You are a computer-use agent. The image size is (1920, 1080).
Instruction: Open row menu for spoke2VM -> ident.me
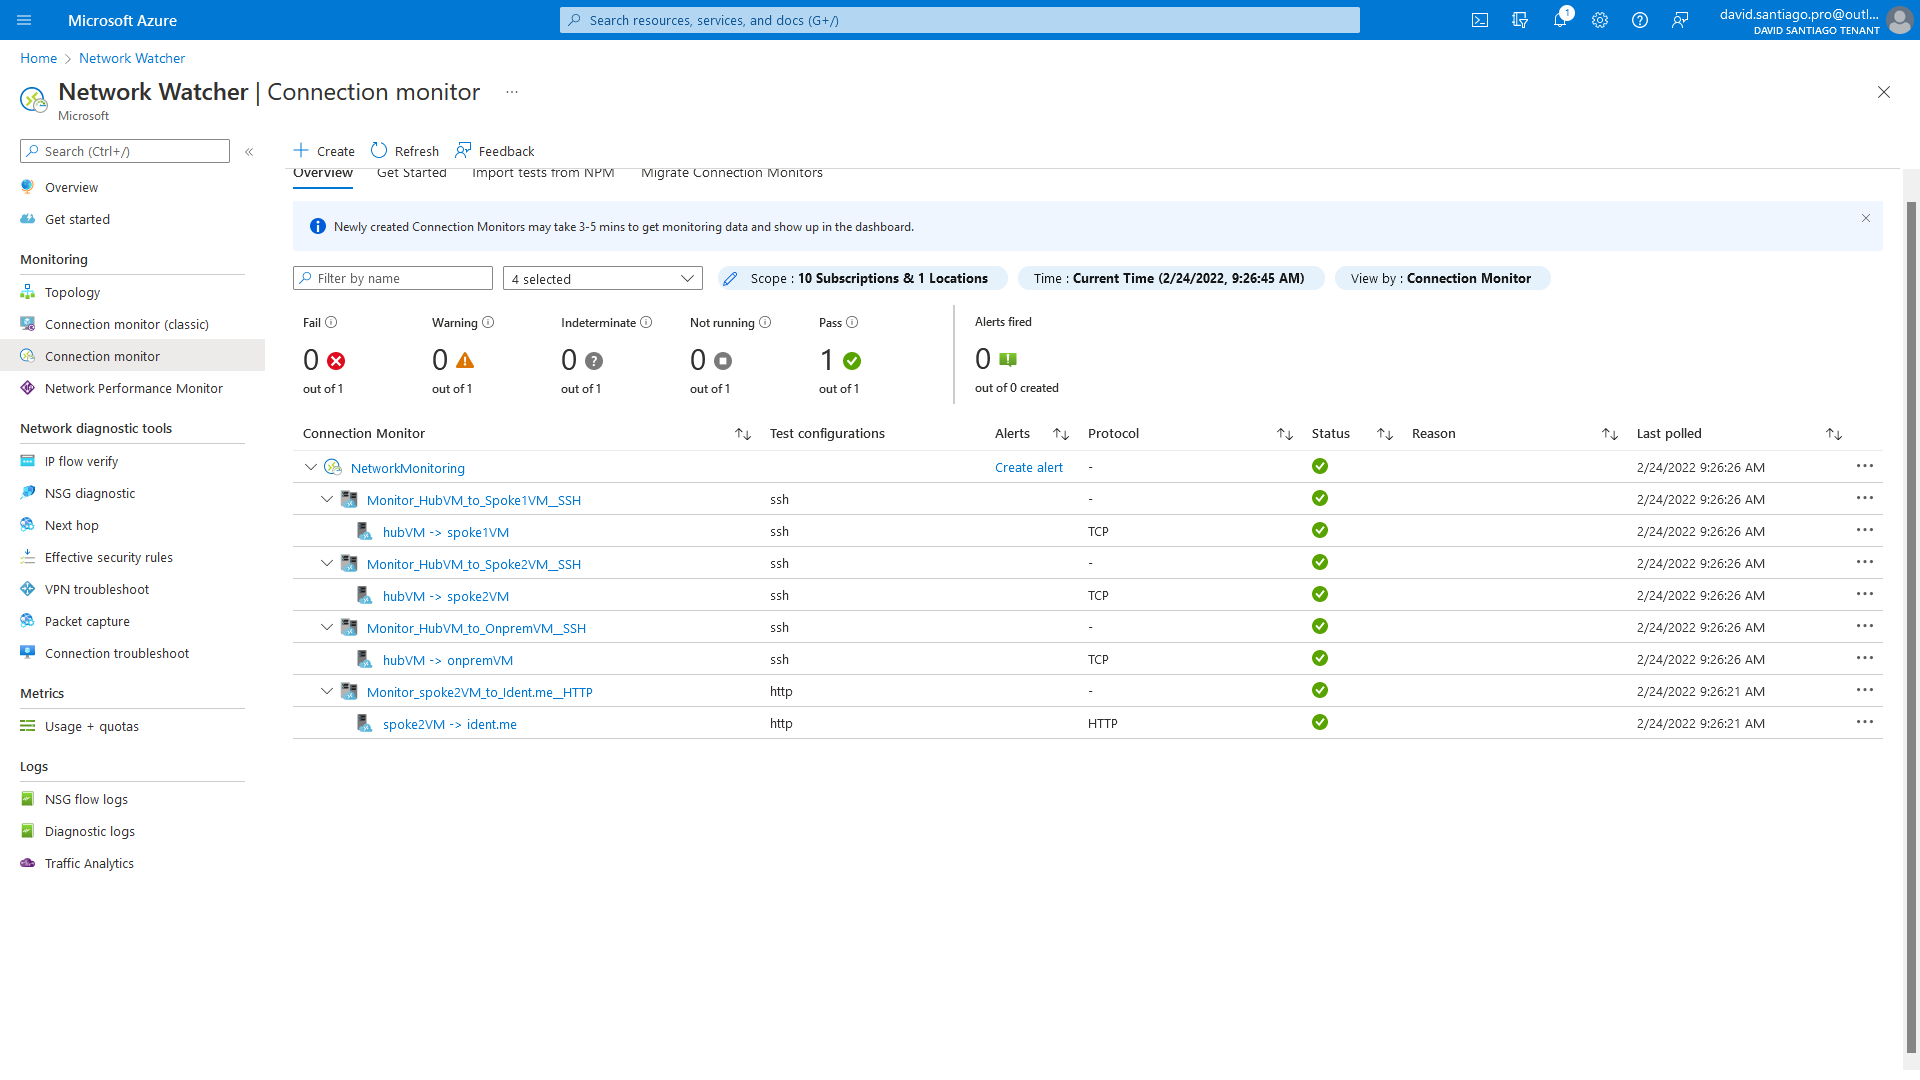click(1865, 722)
